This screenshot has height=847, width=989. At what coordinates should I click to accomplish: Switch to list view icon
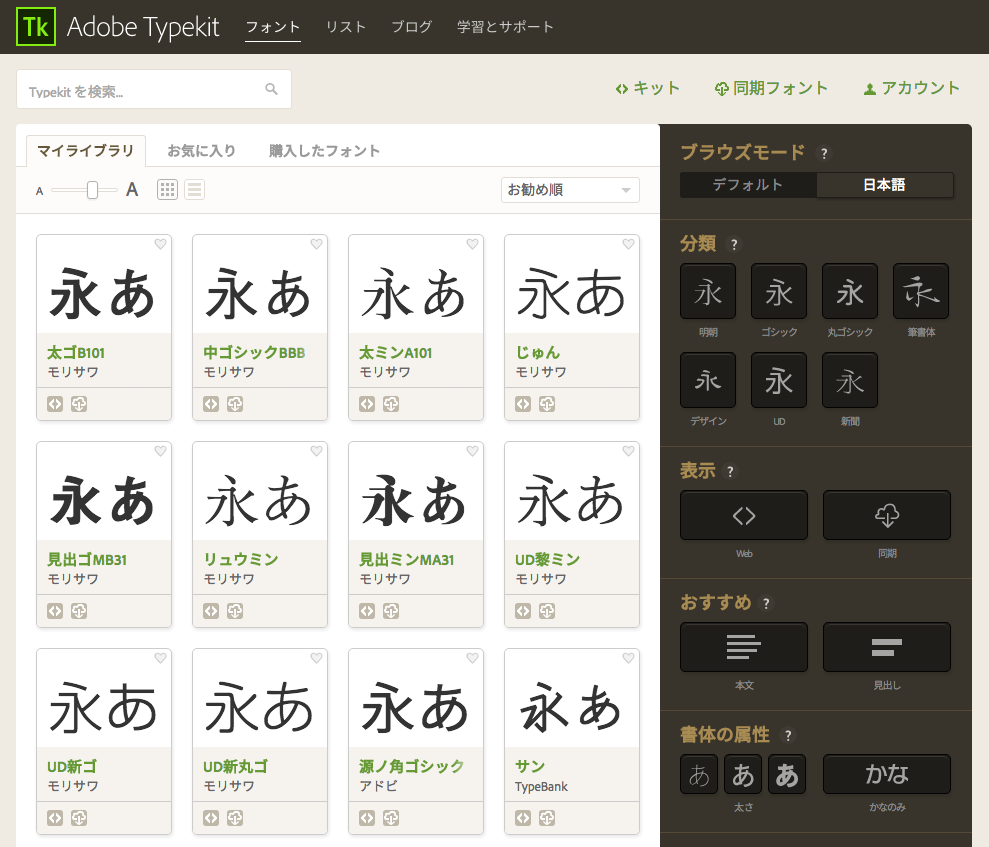(x=194, y=190)
